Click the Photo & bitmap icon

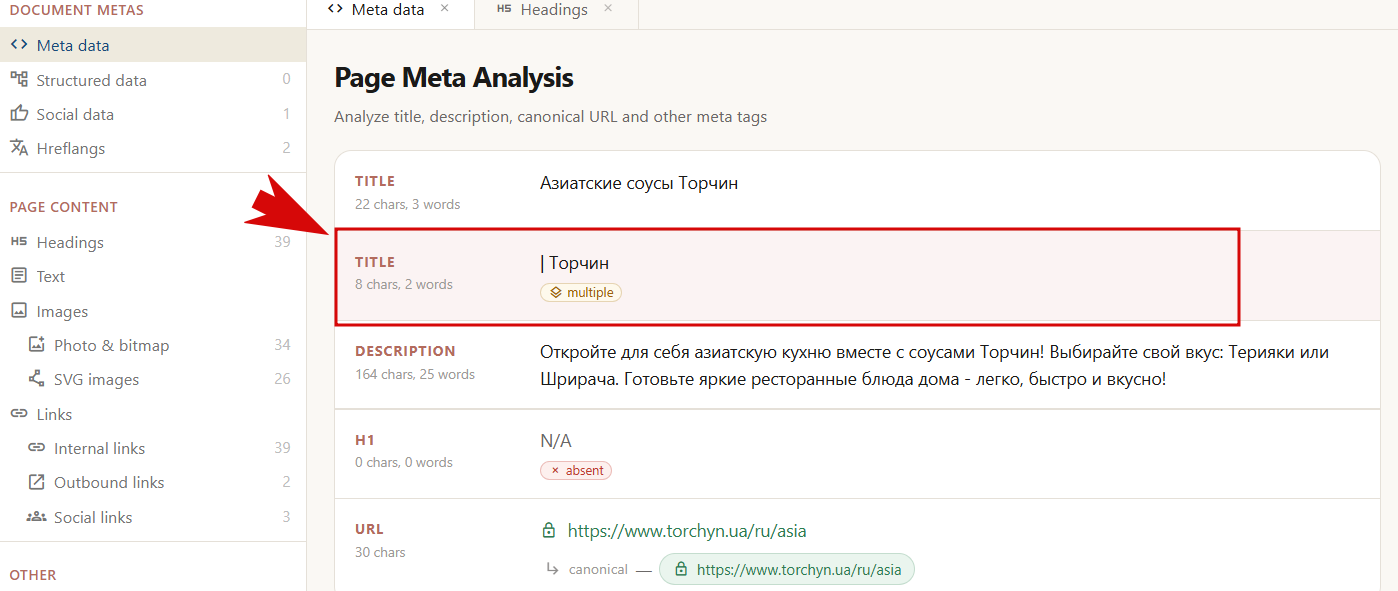[37, 345]
